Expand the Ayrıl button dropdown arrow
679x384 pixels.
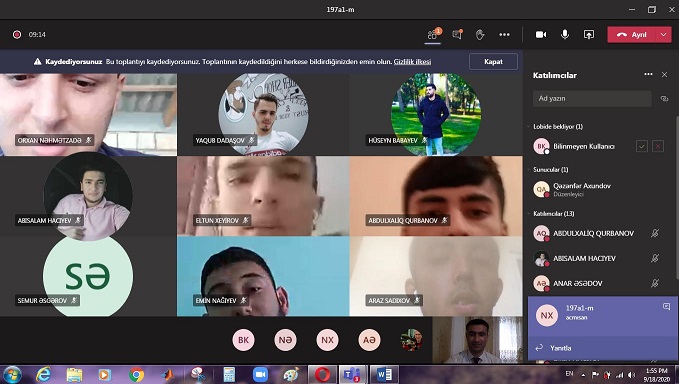pyautogui.click(x=663, y=35)
